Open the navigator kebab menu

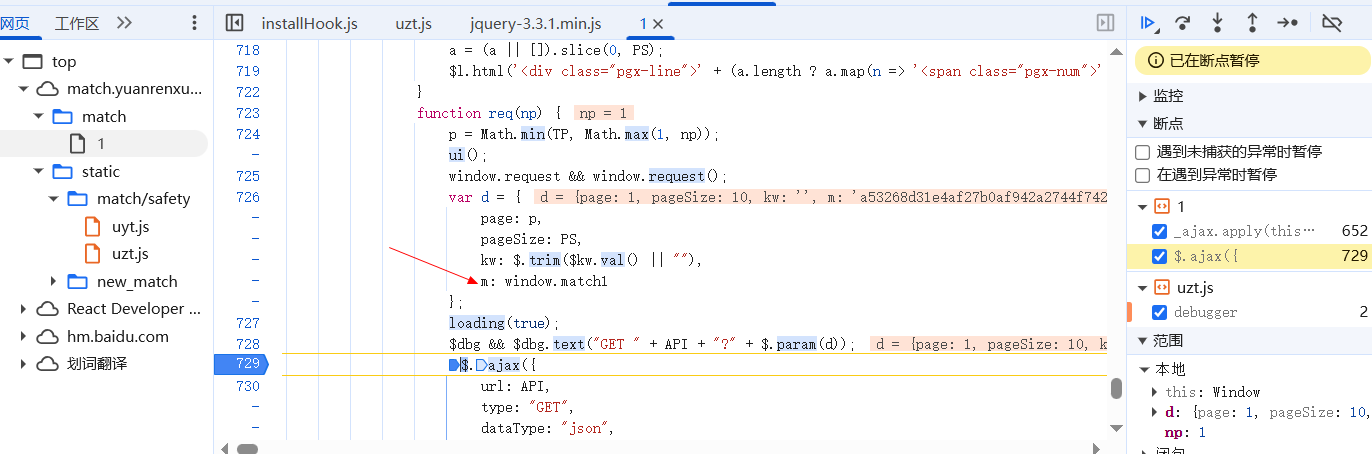[x=194, y=22]
